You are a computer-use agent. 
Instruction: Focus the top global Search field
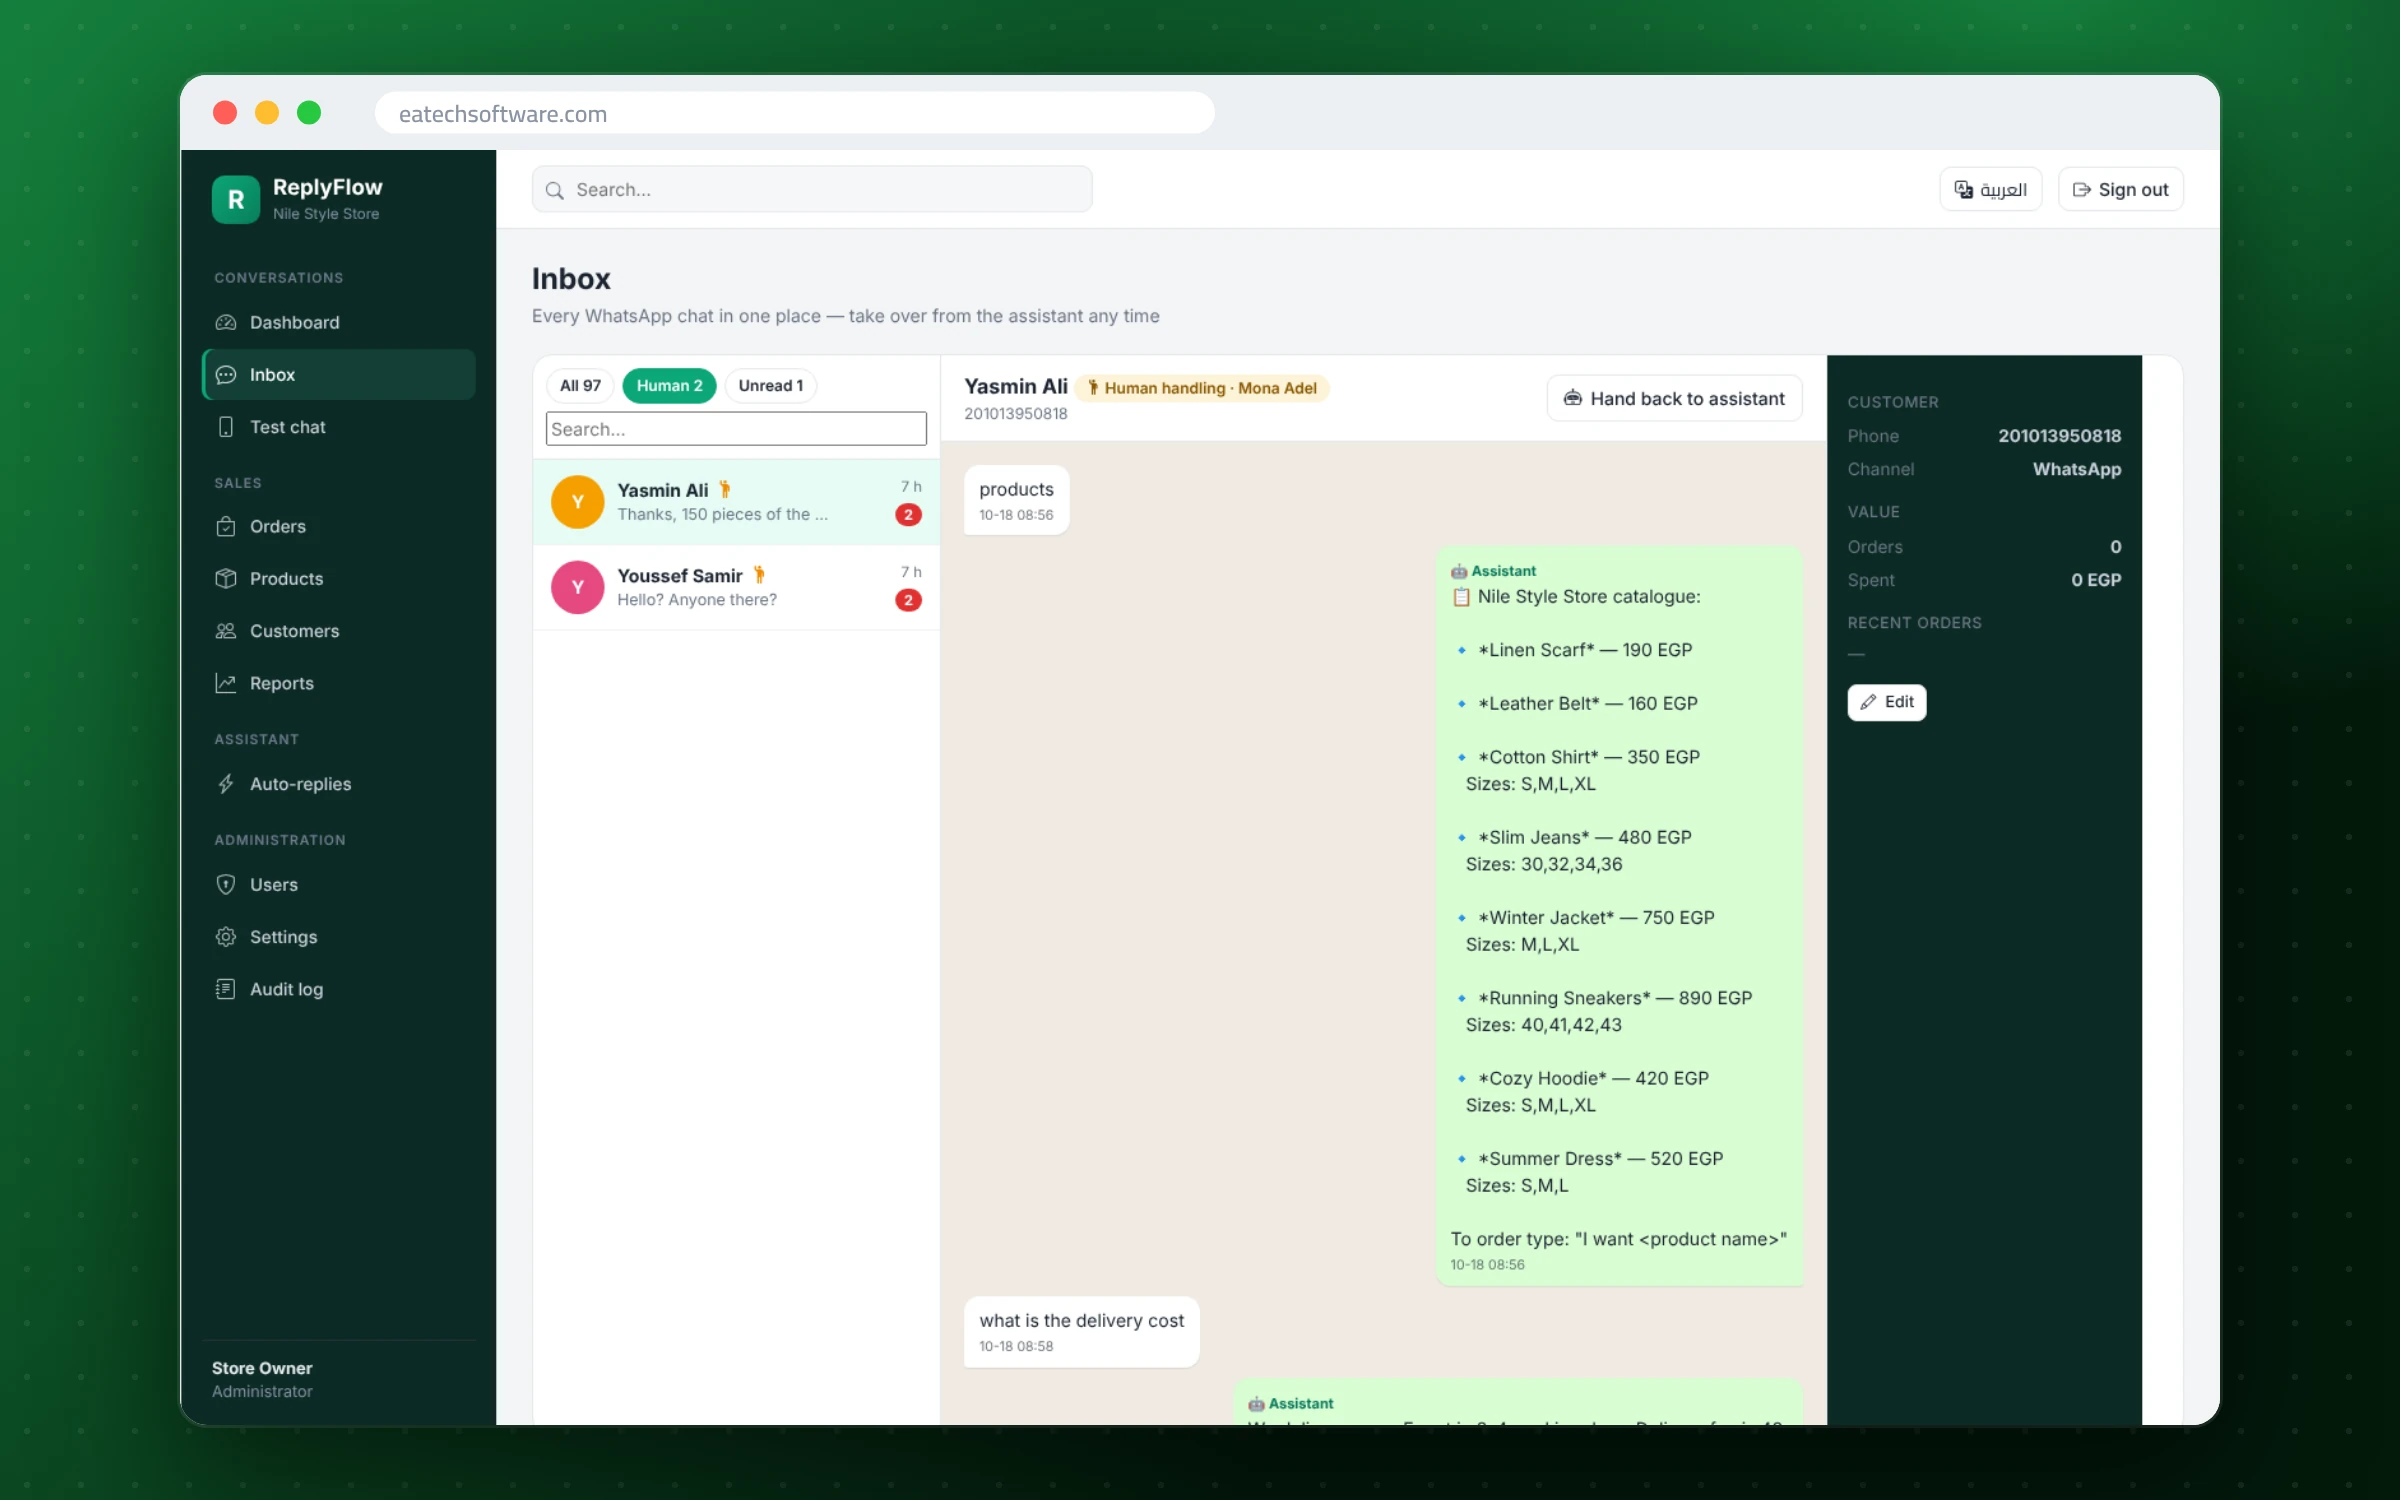(812, 190)
